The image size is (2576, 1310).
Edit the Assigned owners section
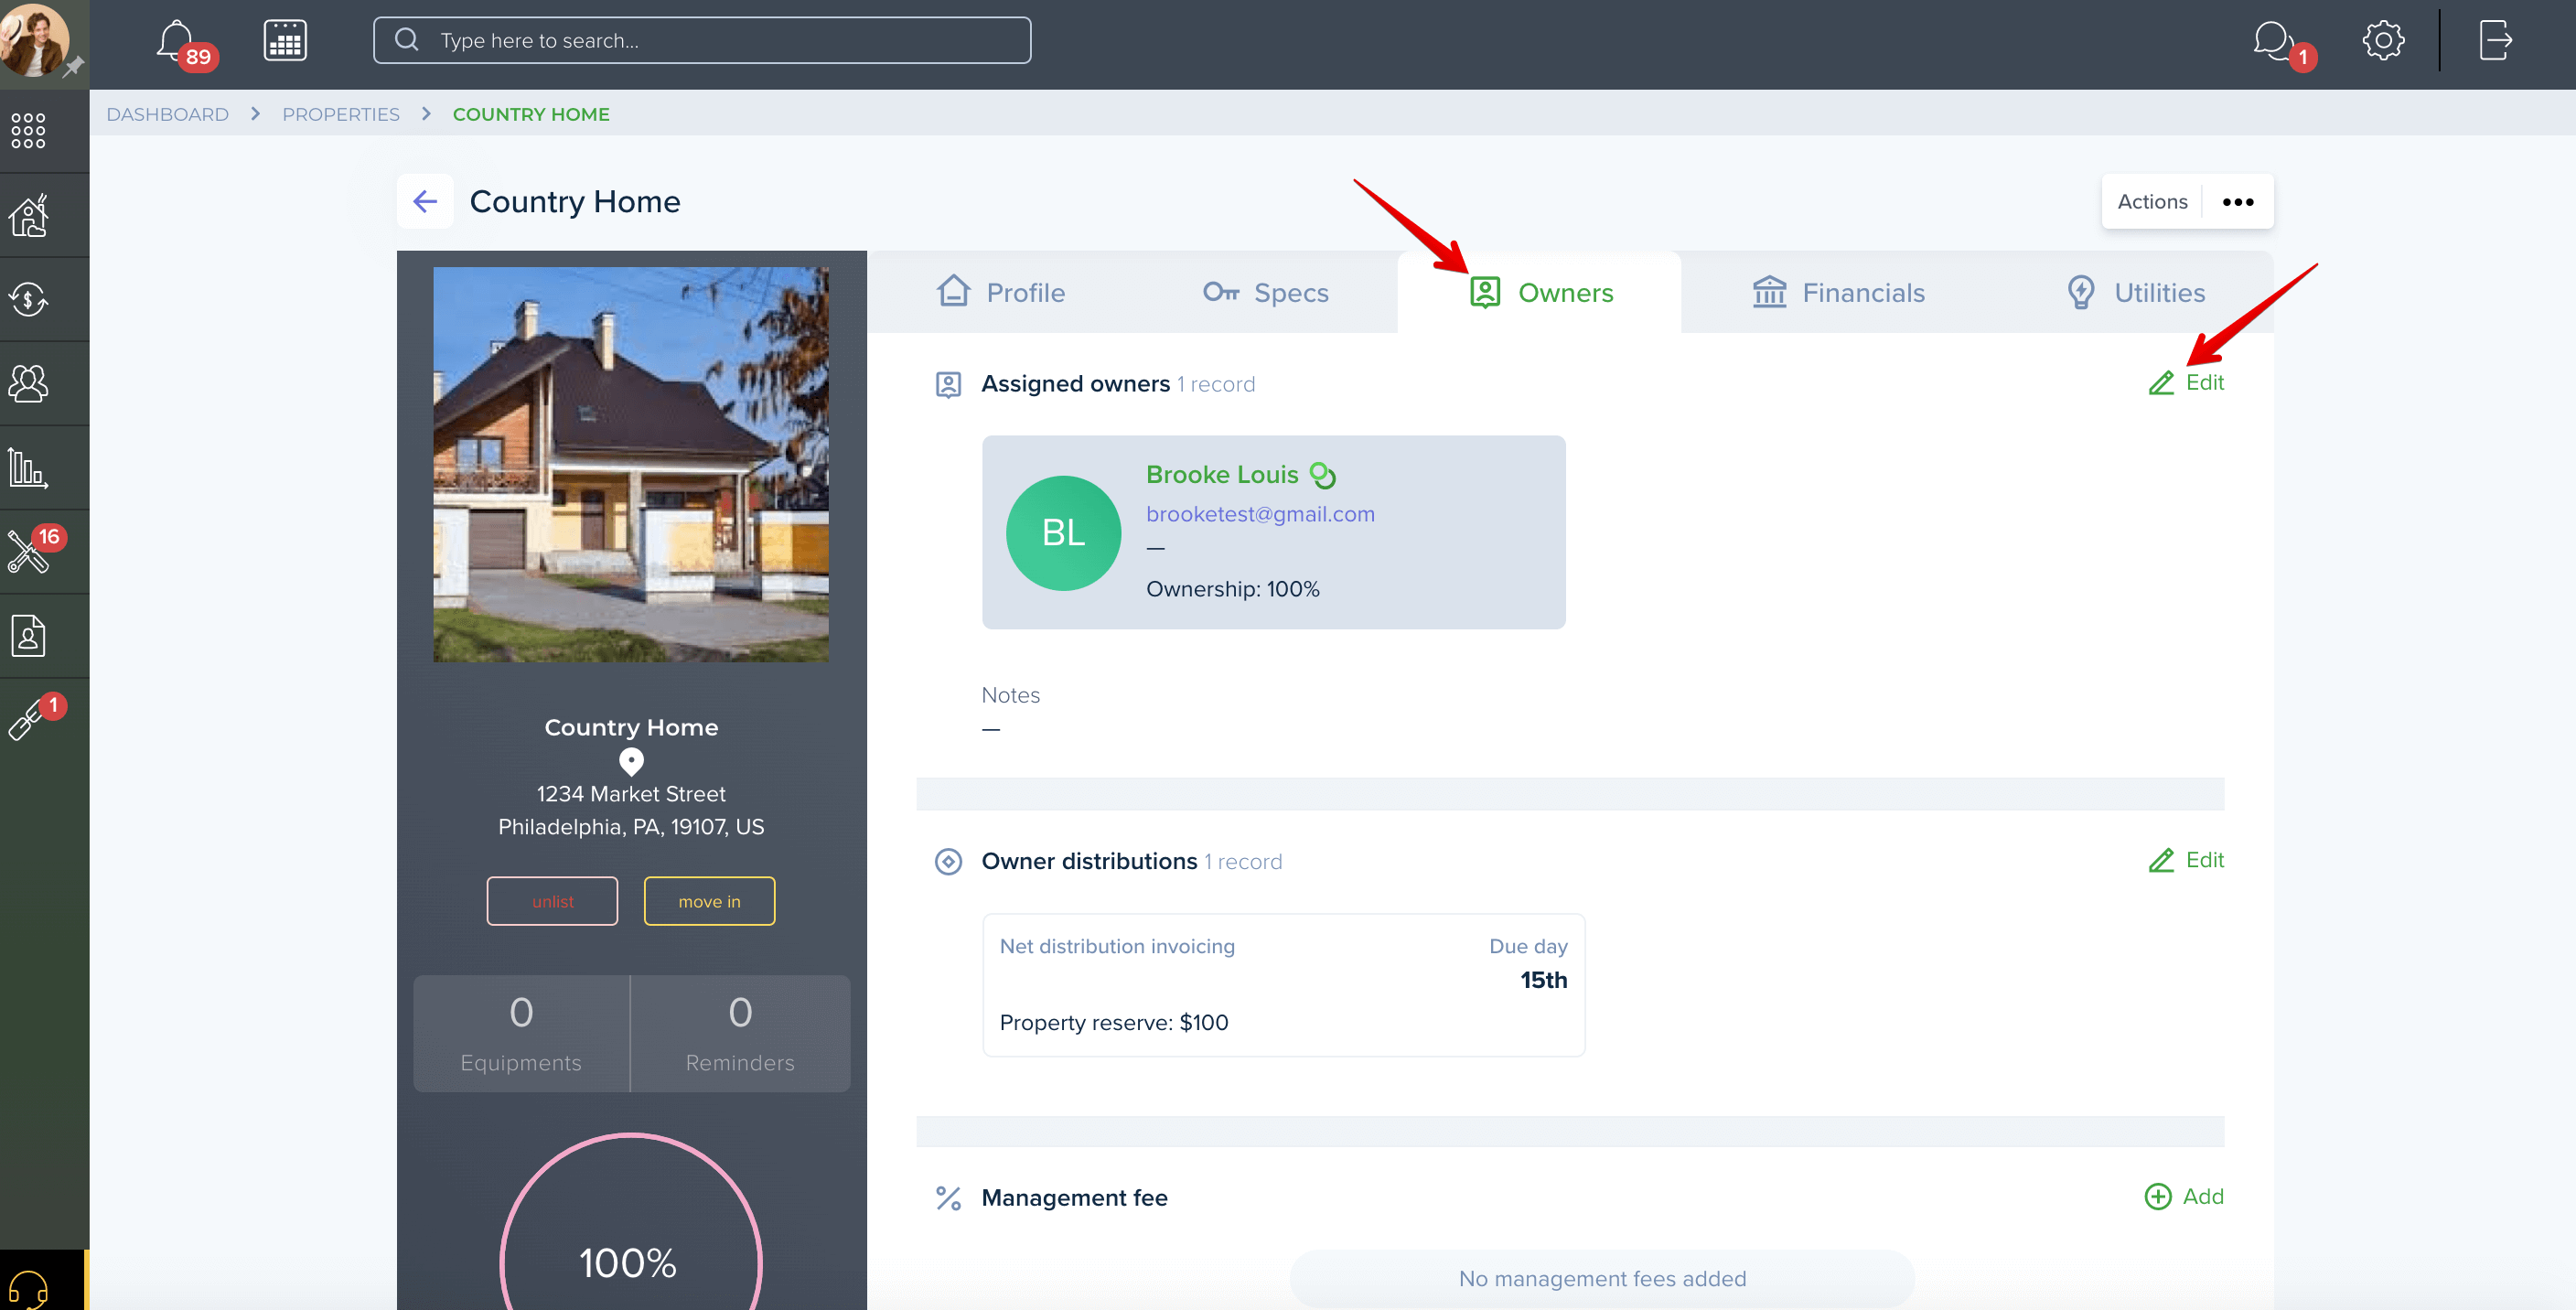pos(2186,383)
